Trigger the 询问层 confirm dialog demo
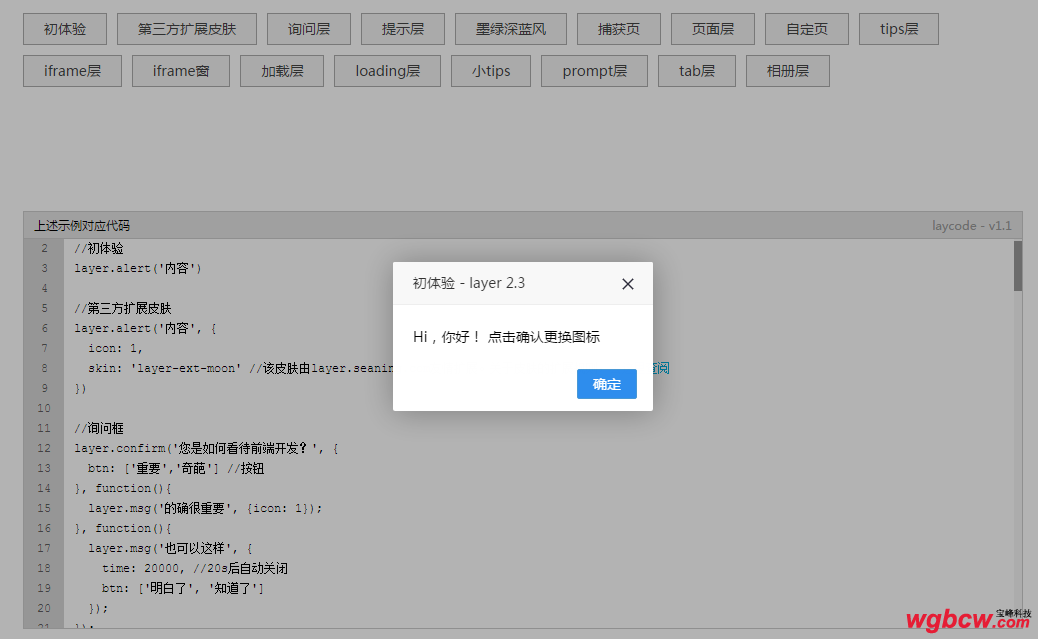Viewport: 1038px width, 639px height. 308,29
